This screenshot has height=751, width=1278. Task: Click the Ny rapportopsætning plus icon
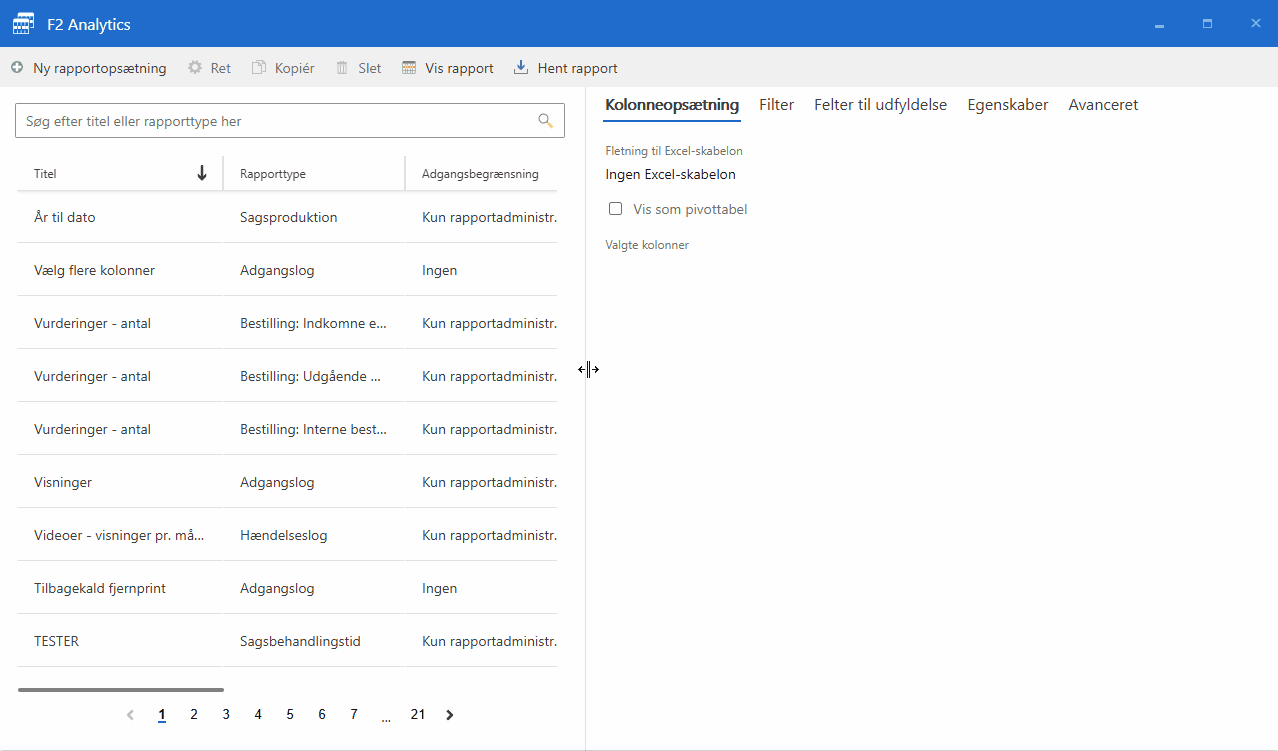click(17, 68)
